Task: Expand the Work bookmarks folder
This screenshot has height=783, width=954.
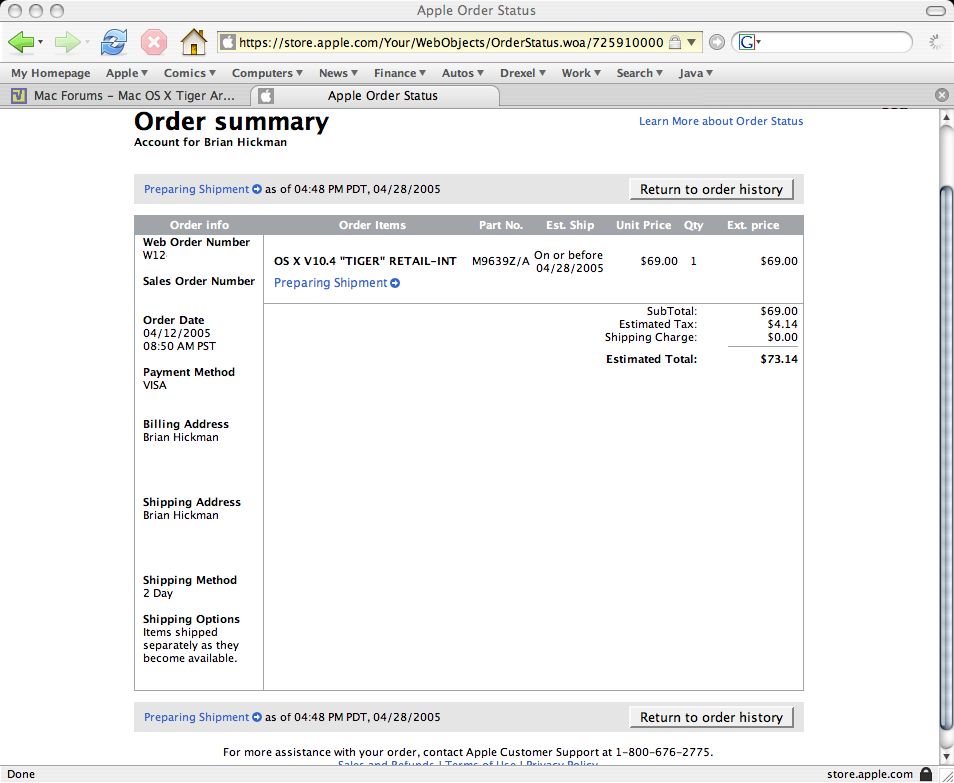Action: pyautogui.click(x=581, y=73)
